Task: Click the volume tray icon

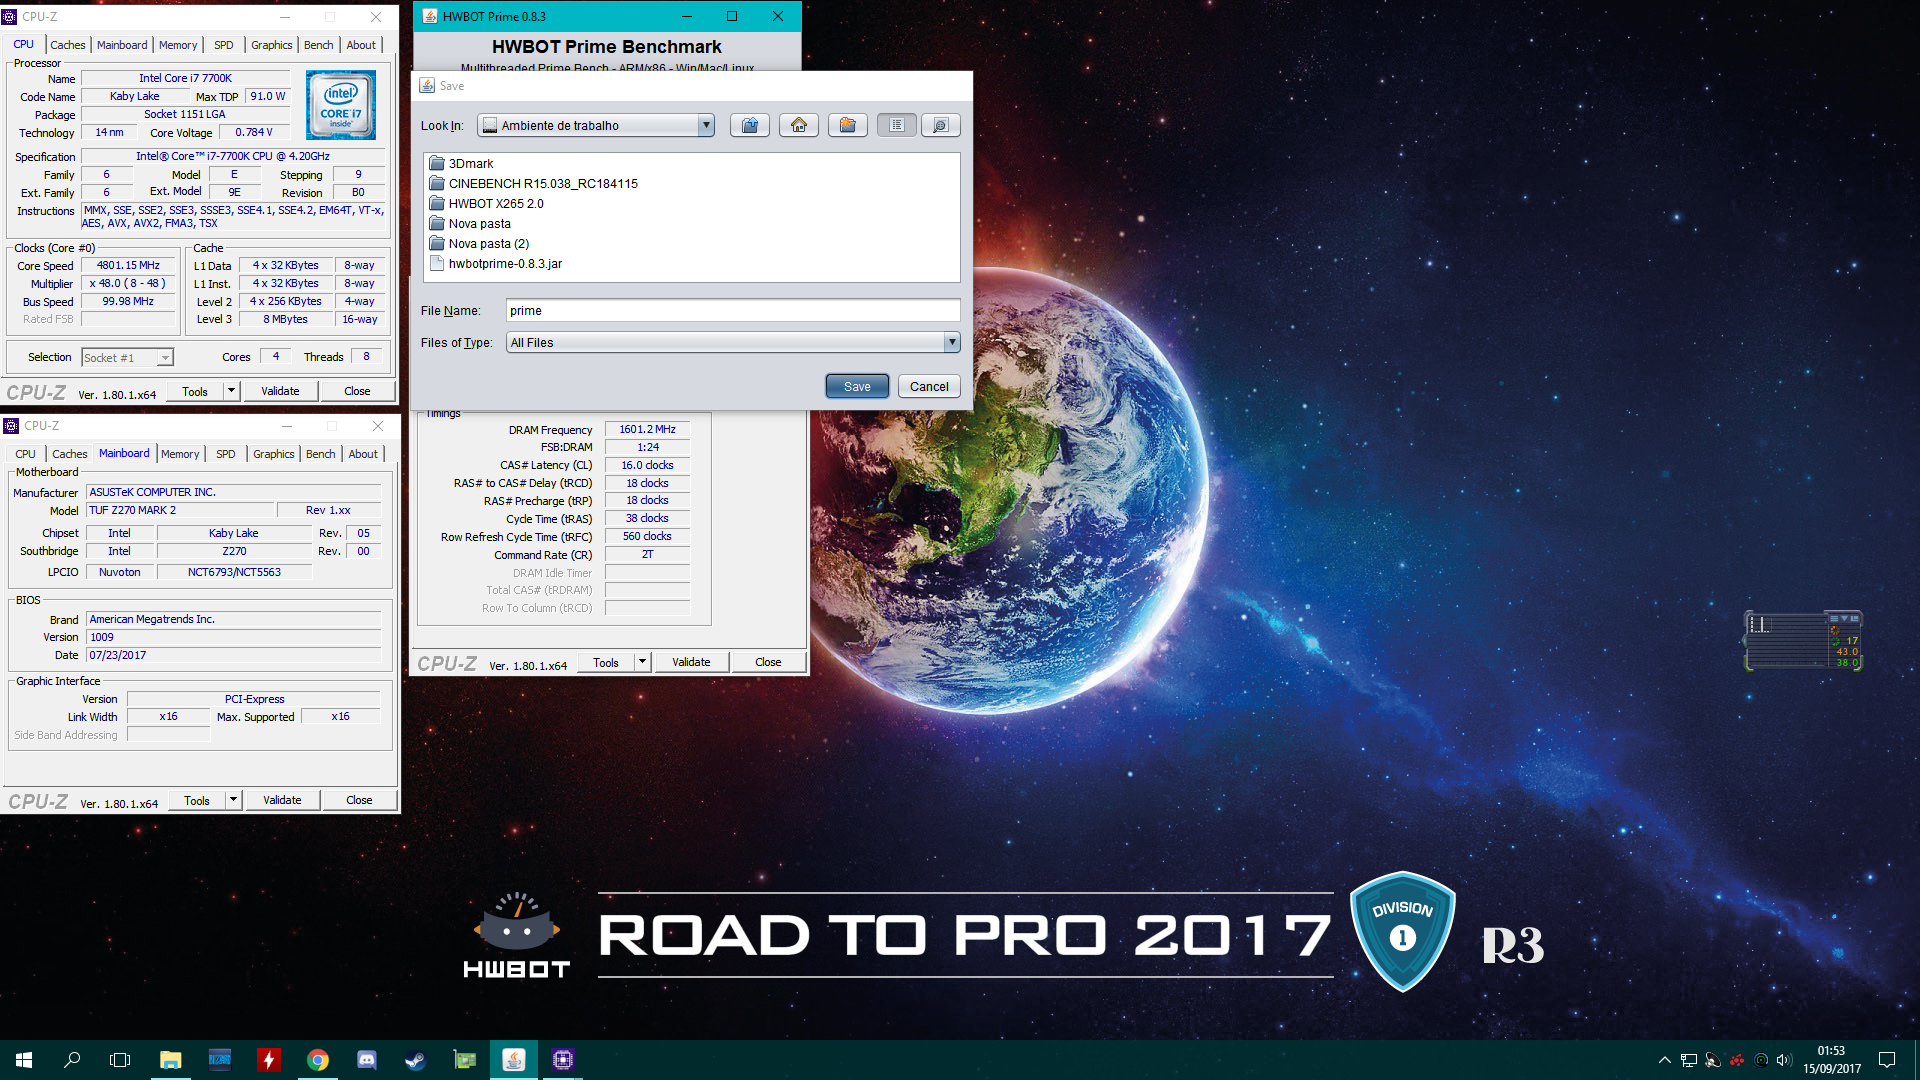Action: pos(1785,1060)
